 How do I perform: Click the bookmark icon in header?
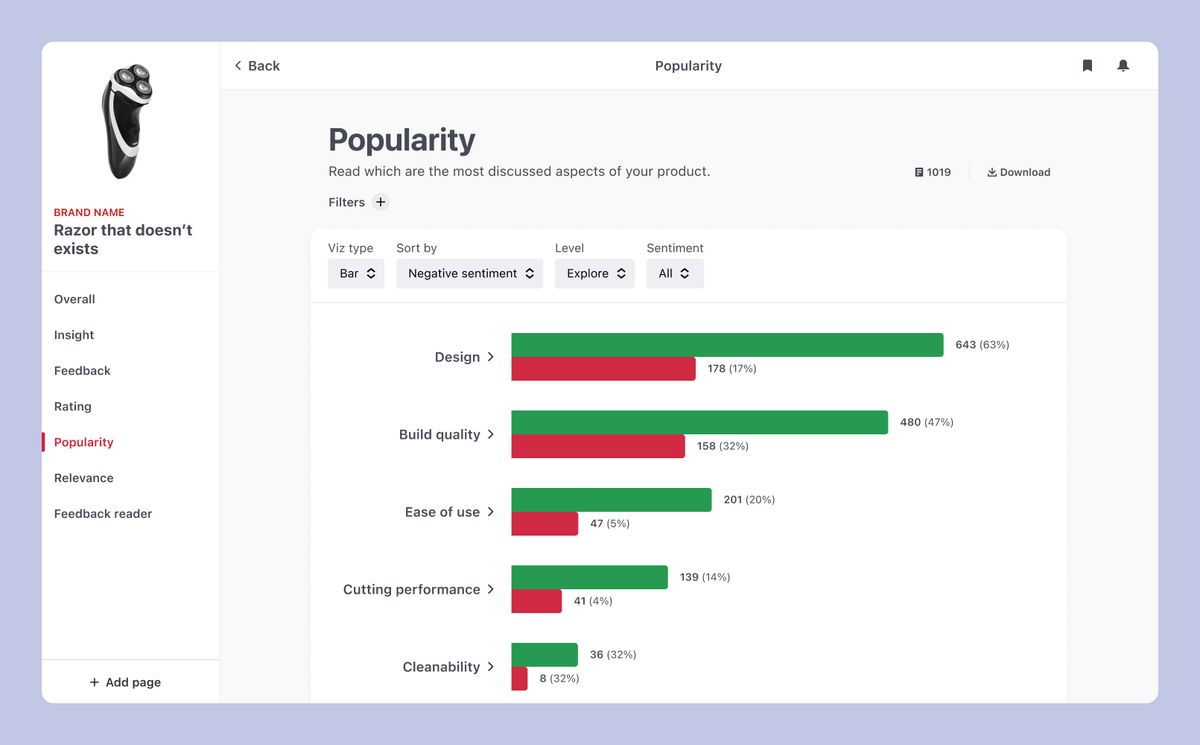1087,66
